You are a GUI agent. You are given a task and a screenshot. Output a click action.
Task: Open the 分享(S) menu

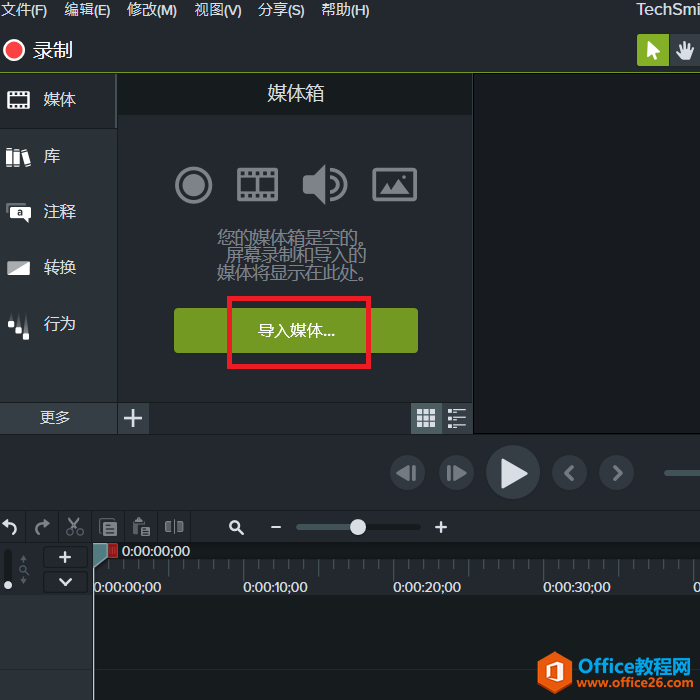tap(281, 9)
